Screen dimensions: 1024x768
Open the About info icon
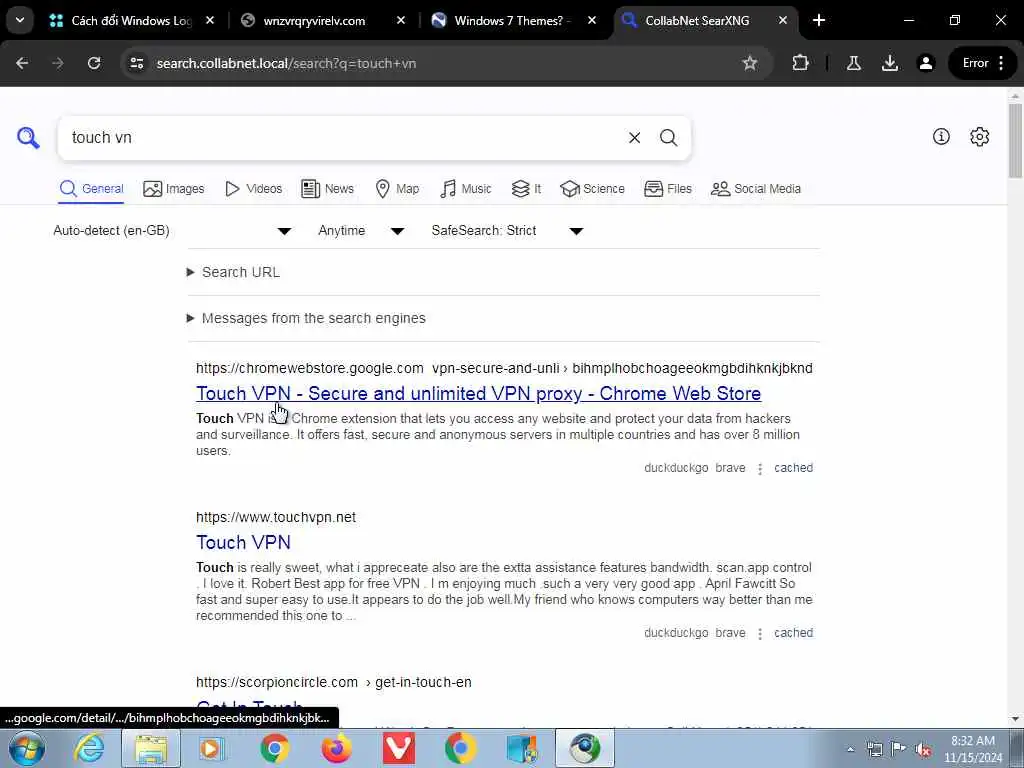pos(941,136)
